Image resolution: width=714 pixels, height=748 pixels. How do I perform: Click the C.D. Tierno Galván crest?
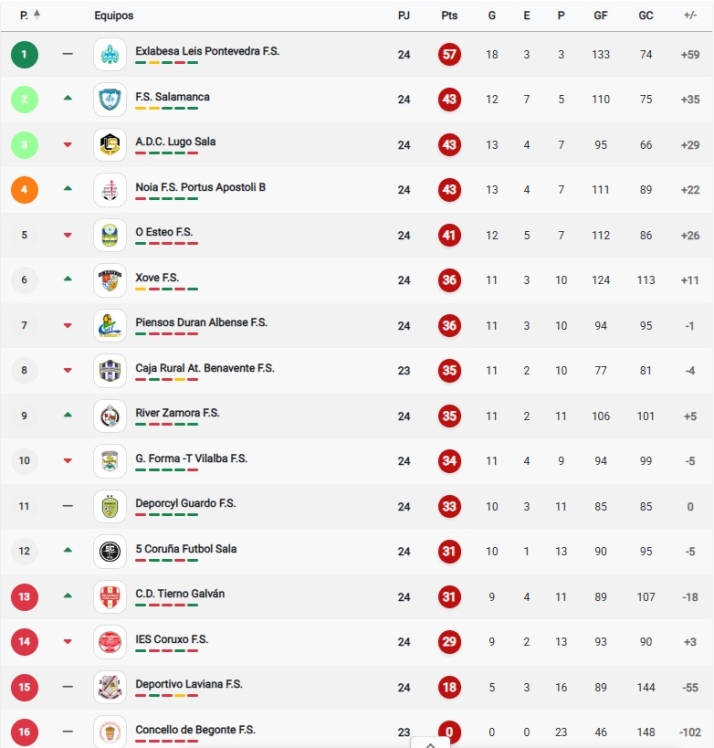(x=110, y=597)
